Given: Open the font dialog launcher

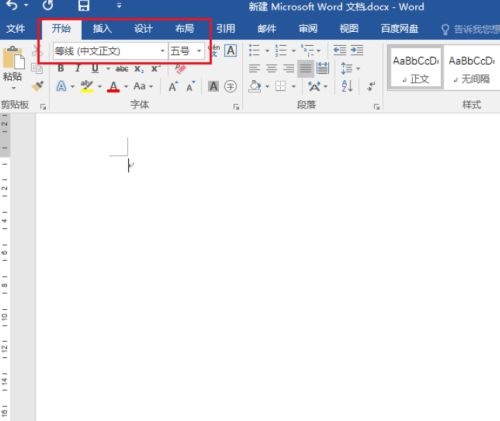Looking at the screenshot, I should (x=236, y=107).
